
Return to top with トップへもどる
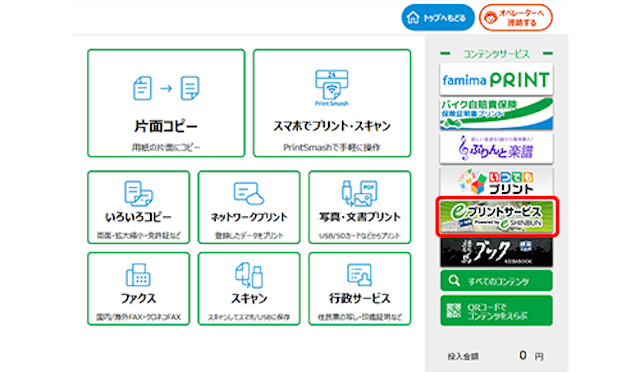[438, 18]
